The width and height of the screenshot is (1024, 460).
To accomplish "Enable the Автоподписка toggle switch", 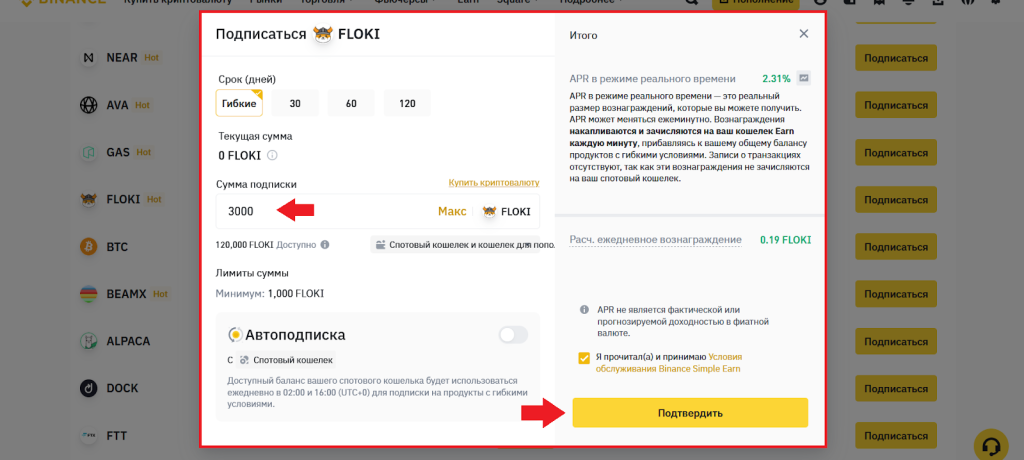I will [x=513, y=335].
